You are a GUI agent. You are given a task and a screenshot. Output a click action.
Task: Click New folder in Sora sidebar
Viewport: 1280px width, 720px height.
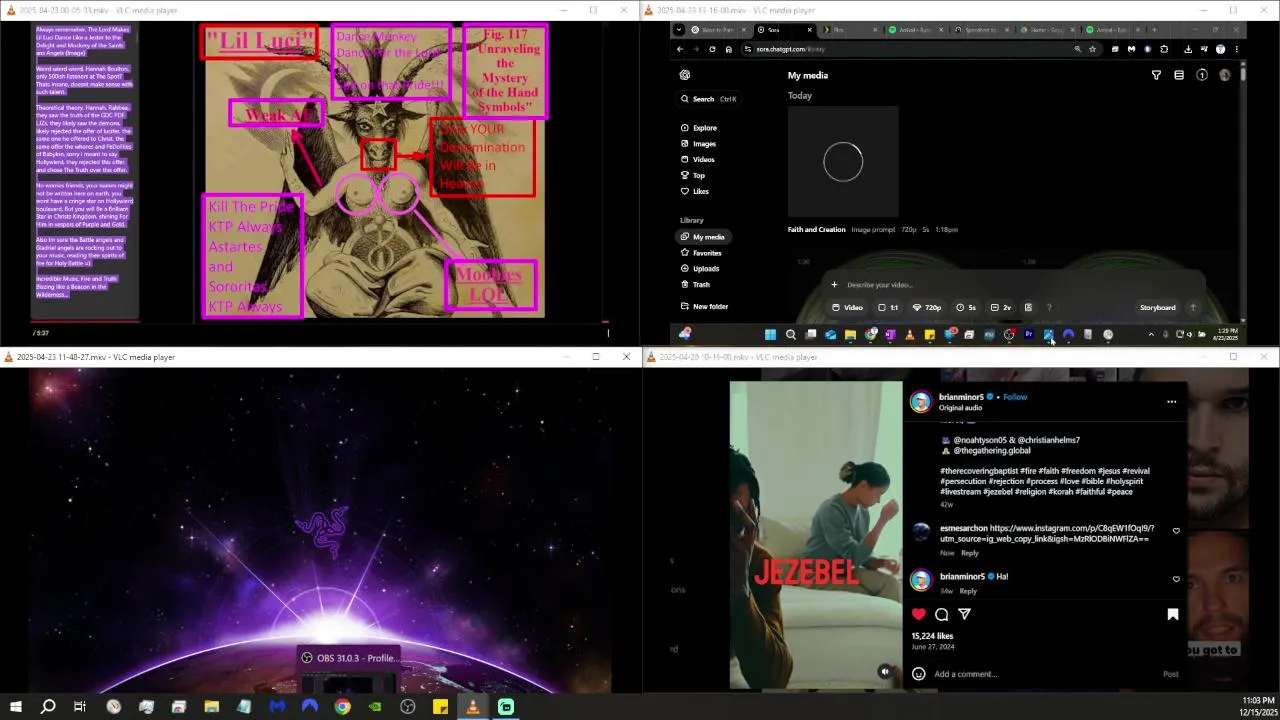point(704,307)
